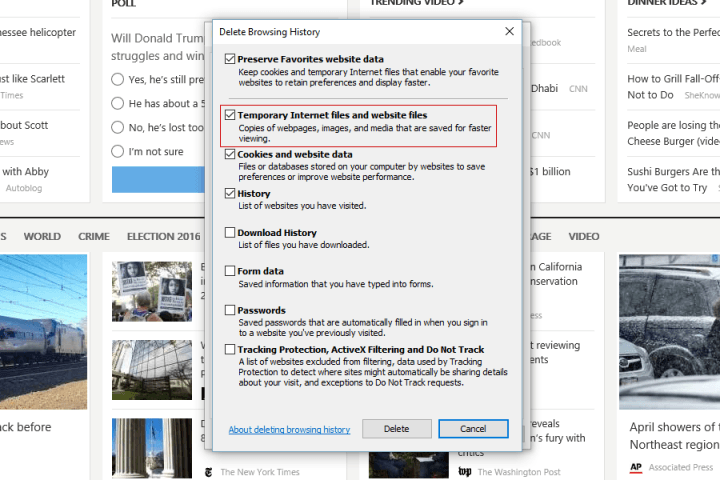Open the 'bout Scott' news link
Viewport: 720px width, 480px height.
click(24, 125)
